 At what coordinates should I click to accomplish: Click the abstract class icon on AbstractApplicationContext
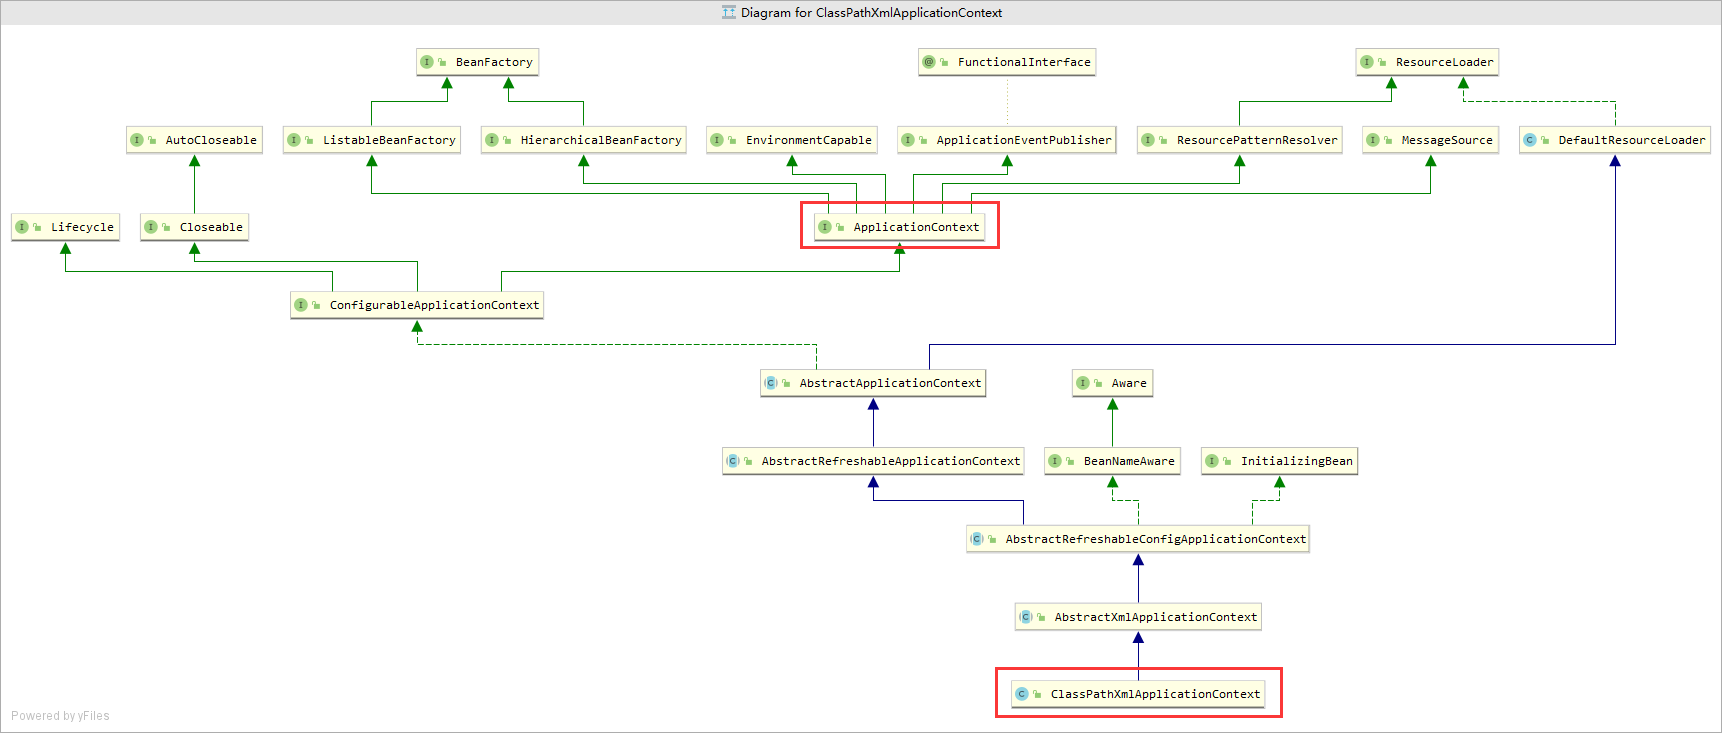click(x=771, y=383)
